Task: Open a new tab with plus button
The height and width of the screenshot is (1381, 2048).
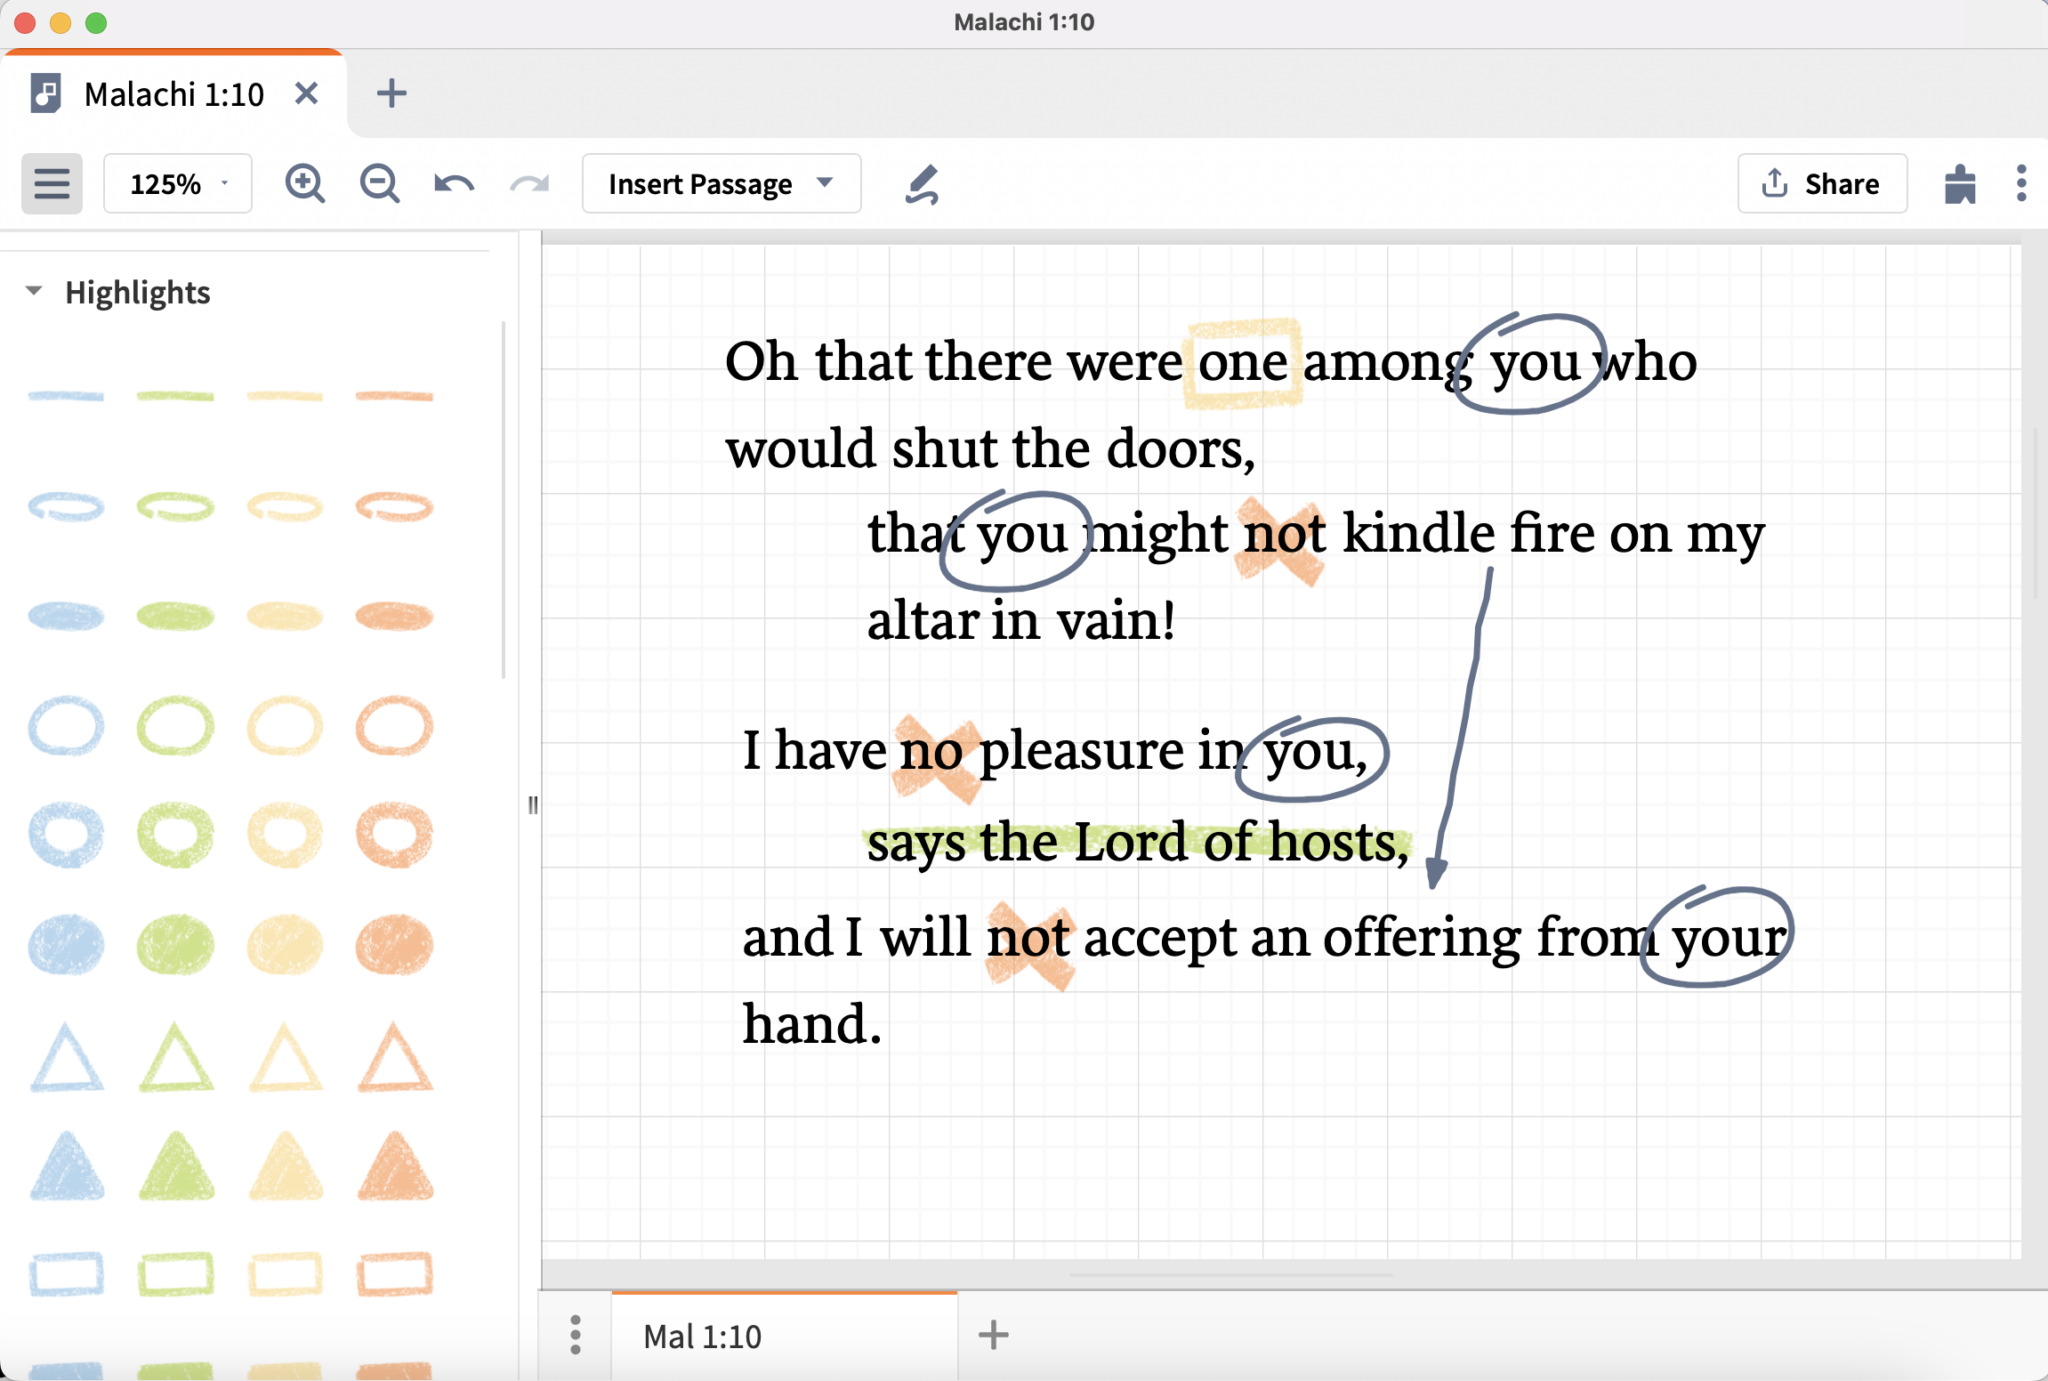Action: click(x=391, y=94)
